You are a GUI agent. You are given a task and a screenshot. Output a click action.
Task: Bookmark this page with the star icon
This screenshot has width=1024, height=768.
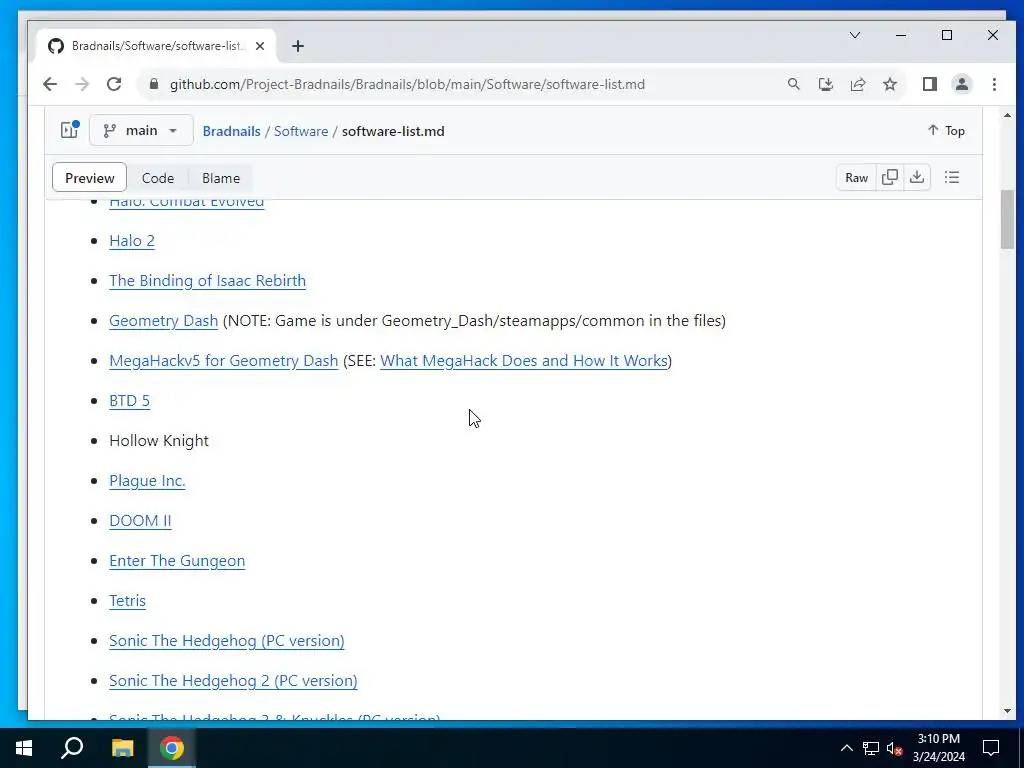pyautogui.click(x=889, y=84)
